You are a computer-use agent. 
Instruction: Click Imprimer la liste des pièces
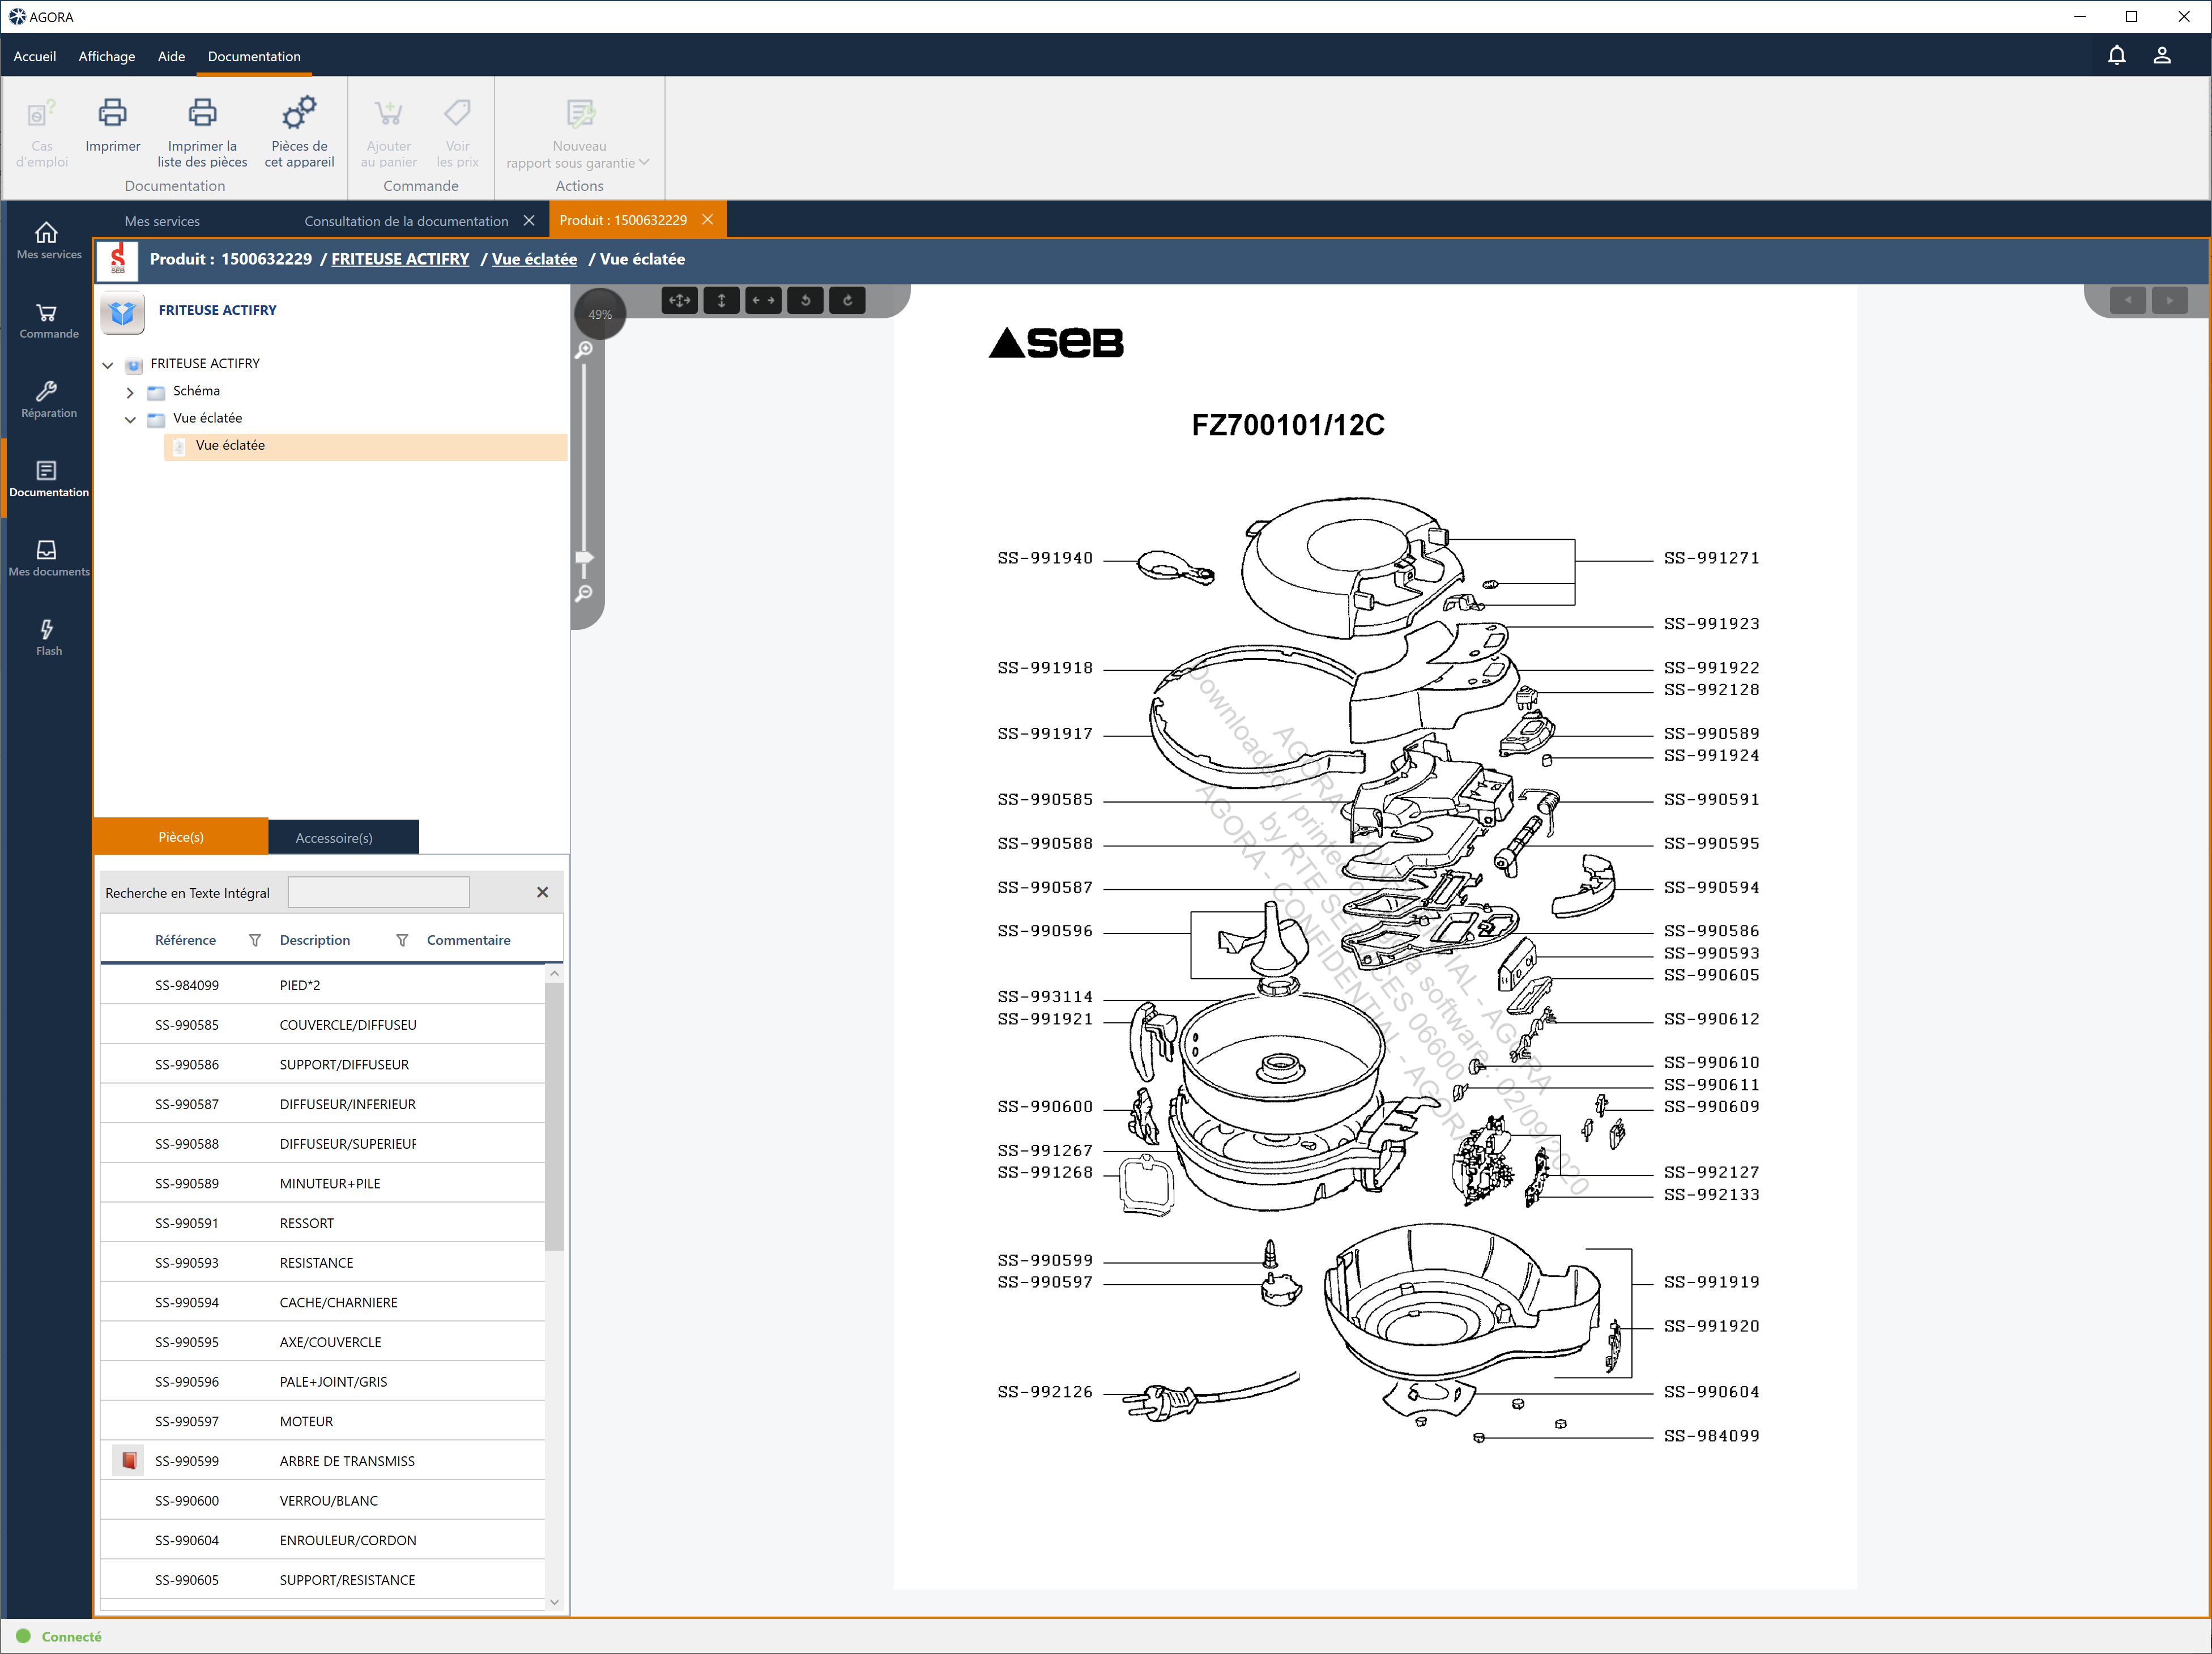(202, 134)
